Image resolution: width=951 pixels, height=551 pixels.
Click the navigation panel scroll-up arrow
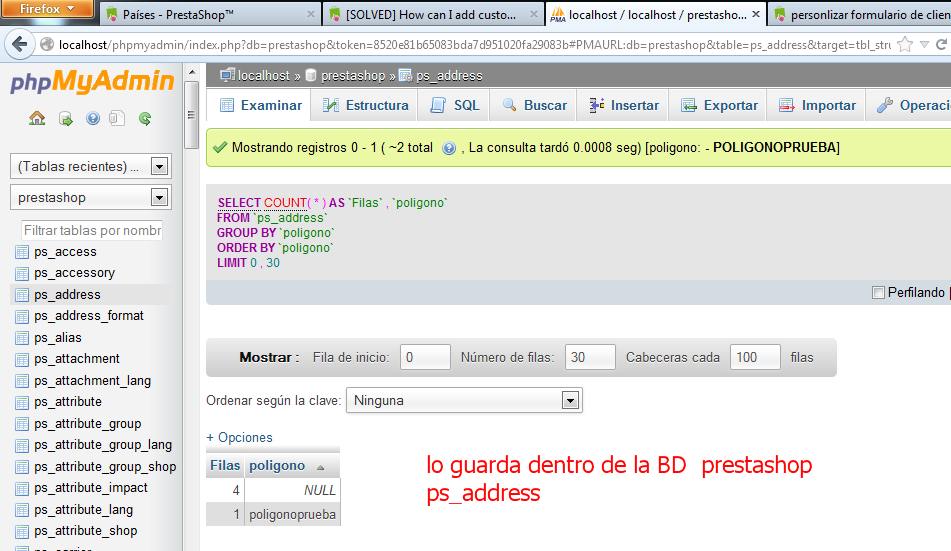click(x=192, y=72)
